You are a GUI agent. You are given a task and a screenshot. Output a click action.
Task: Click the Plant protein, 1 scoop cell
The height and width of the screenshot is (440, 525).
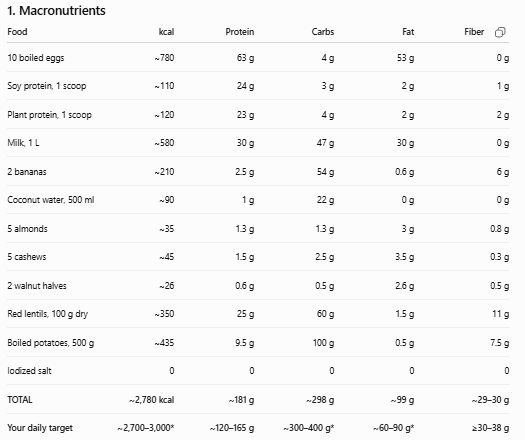pyautogui.click(x=50, y=115)
